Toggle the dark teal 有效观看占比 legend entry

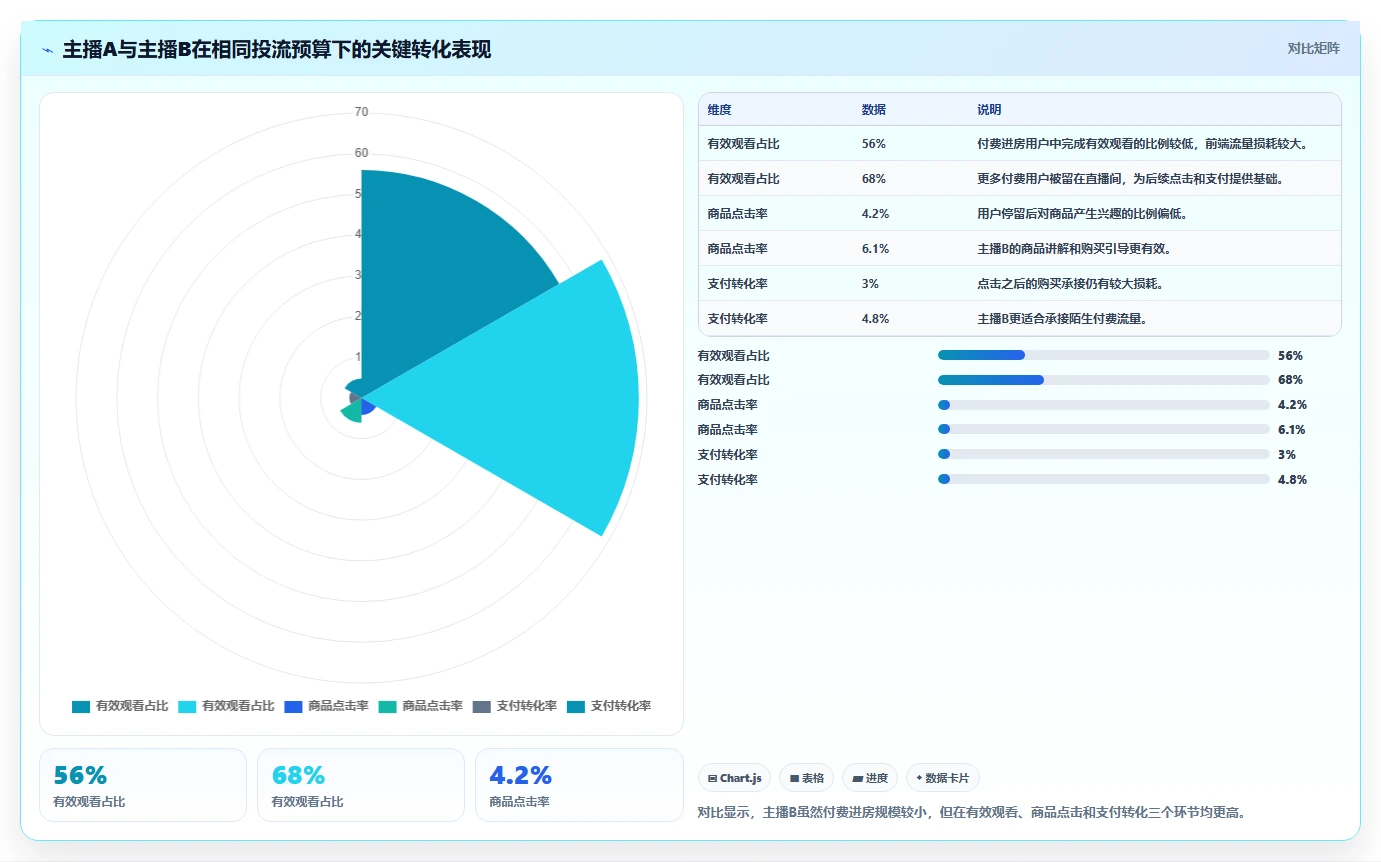coord(120,706)
